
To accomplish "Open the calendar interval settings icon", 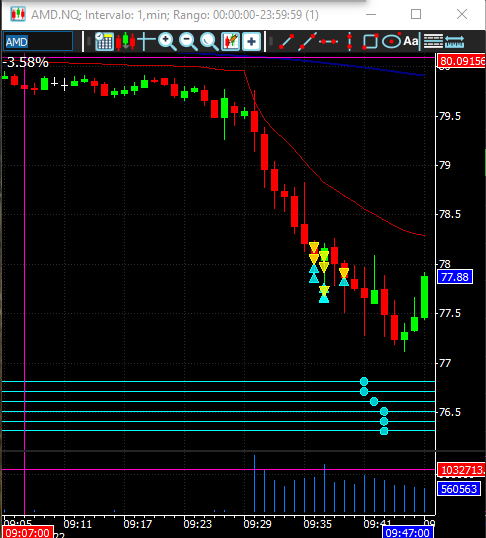I will pyautogui.click(x=104, y=42).
